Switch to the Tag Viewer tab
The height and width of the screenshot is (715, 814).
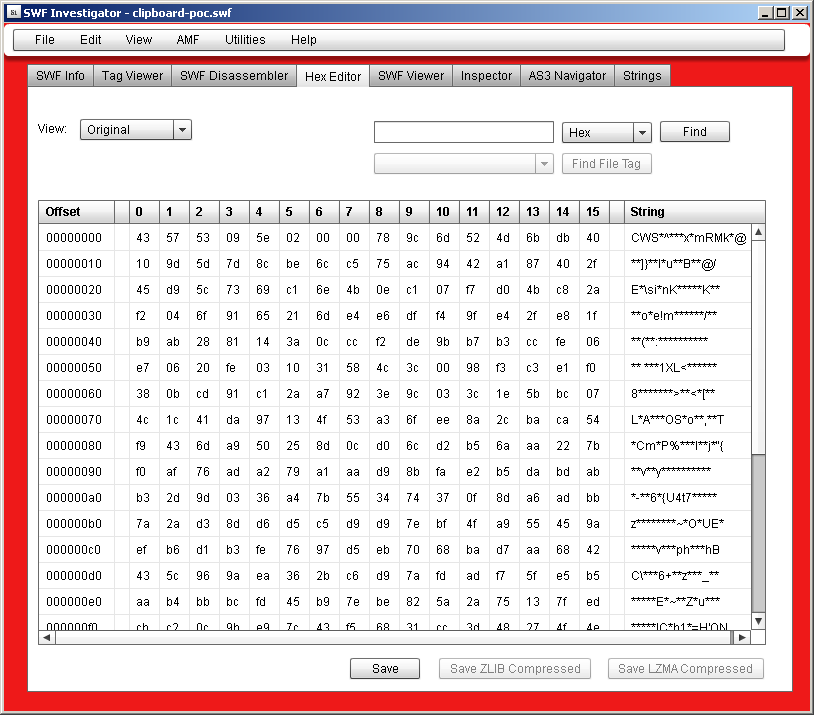pos(132,76)
